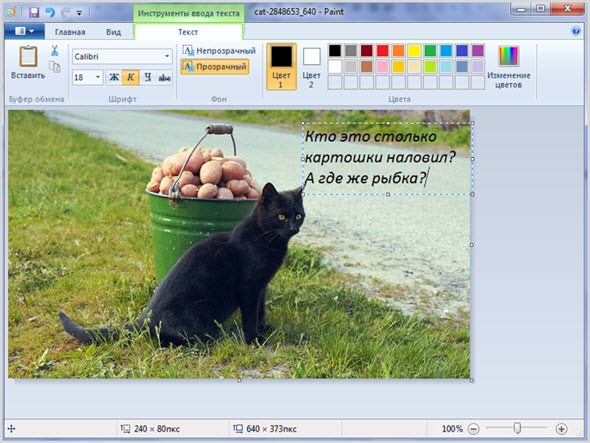Click the Copy icon below the scissors
590x443 pixels.
[55, 67]
